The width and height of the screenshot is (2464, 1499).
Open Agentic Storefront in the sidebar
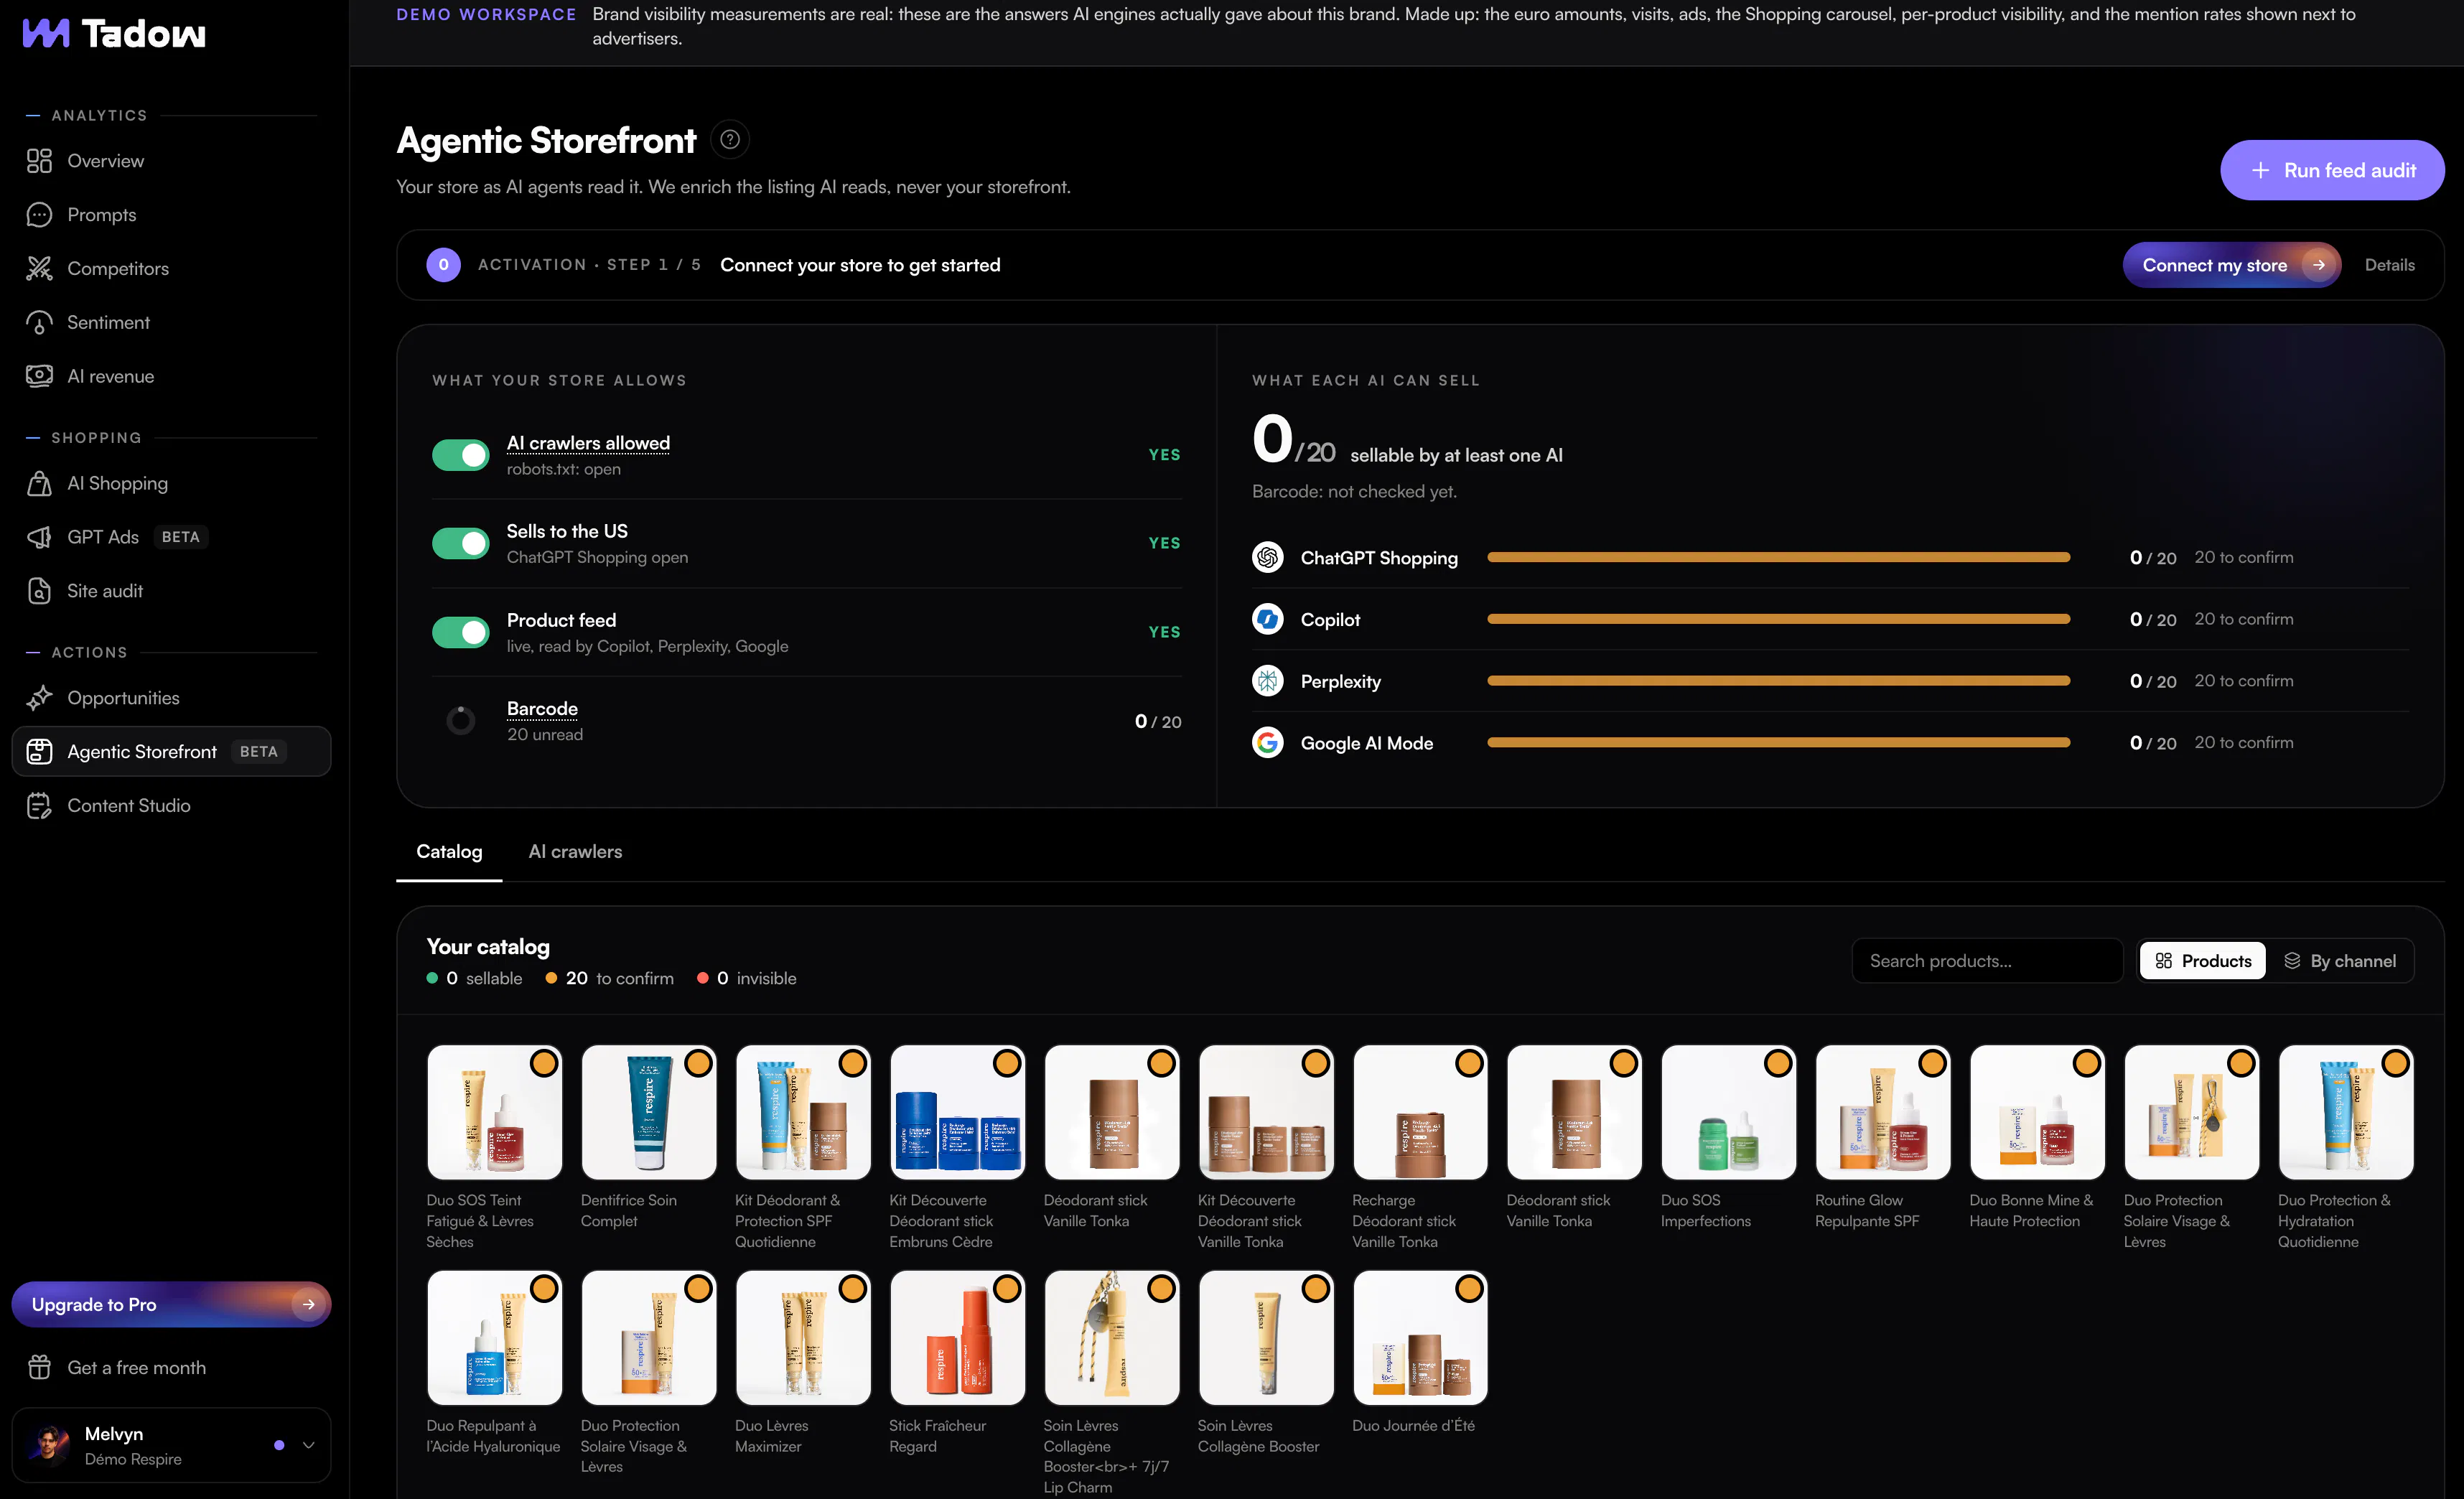pos(171,752)
